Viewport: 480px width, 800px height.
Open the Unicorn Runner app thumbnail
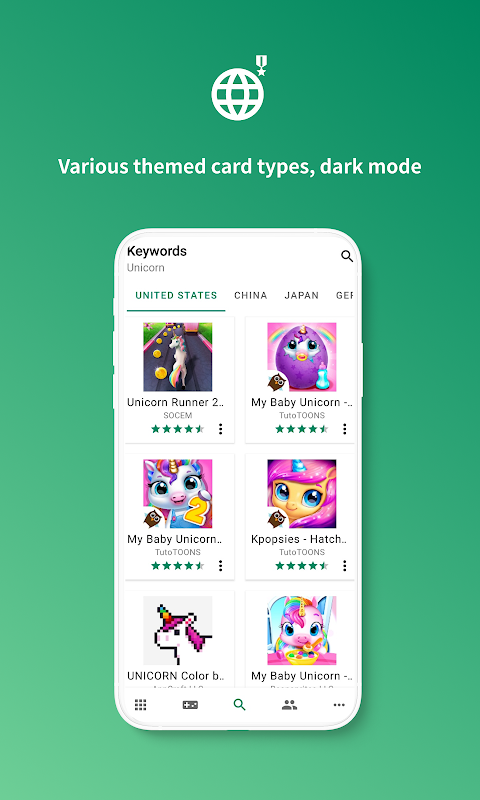178,357
